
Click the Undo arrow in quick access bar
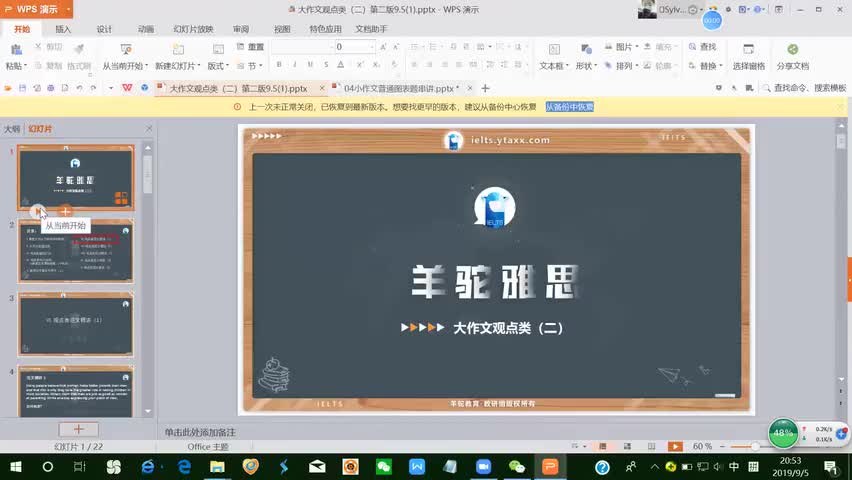(79, 88)
